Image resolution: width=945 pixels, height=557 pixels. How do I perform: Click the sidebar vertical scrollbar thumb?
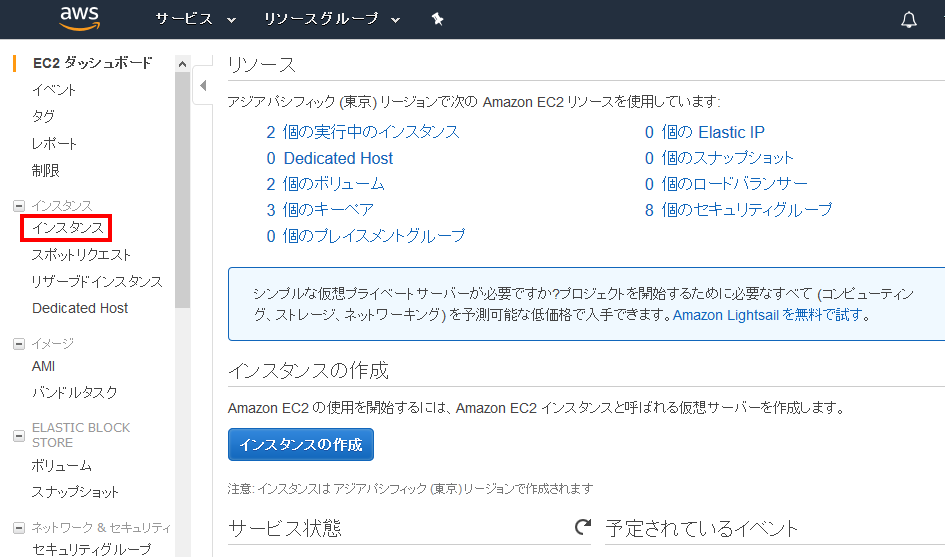[183, 190]
